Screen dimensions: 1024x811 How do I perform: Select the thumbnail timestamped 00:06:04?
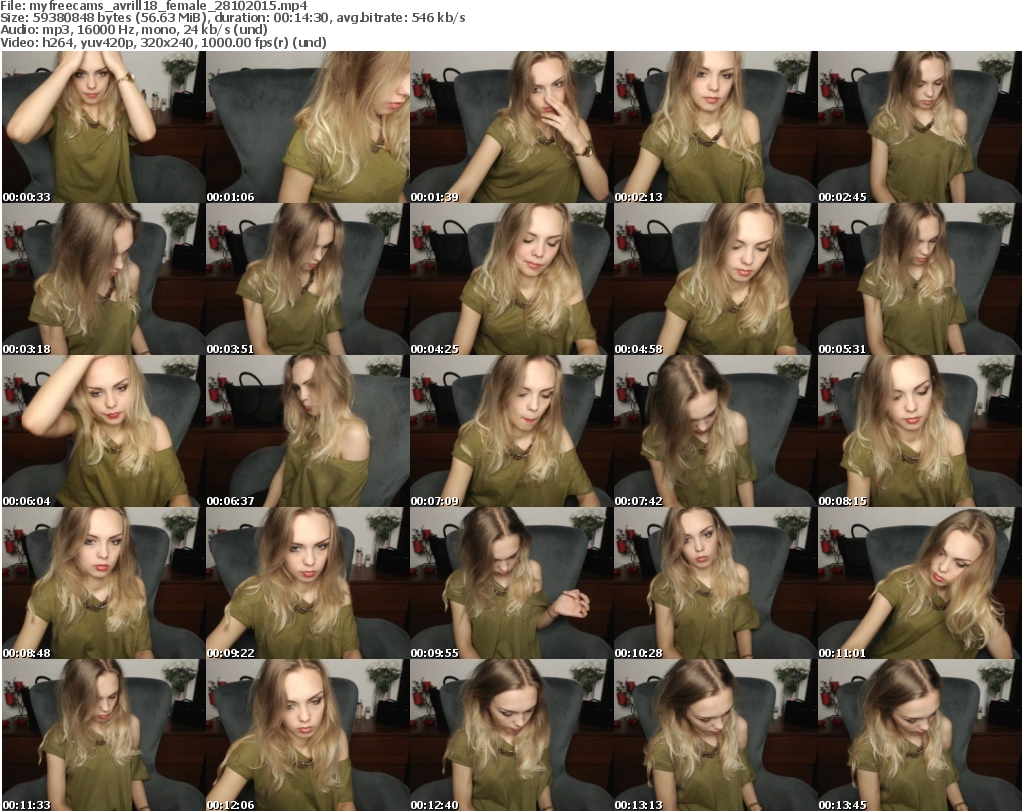[x=103, y=432]
